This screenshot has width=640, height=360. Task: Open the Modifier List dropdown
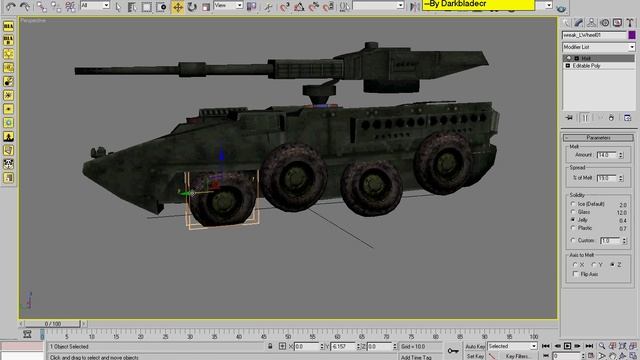click(x=598, y=47)
